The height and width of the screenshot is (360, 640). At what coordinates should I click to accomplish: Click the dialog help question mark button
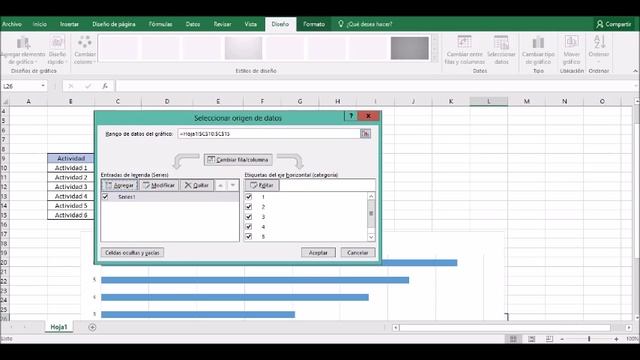pyautogui.click(x=351, y=116)
